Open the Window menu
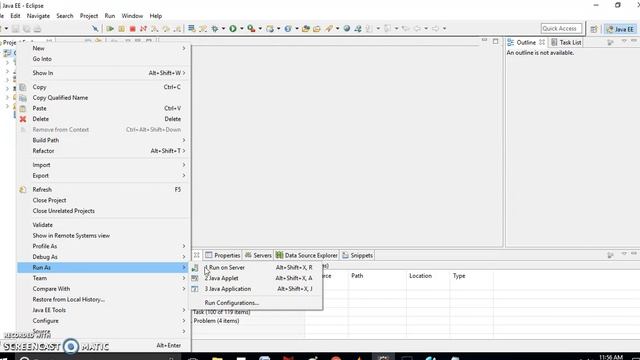The height and width of the screenshot is (360, 640). [x=132, y=16]
